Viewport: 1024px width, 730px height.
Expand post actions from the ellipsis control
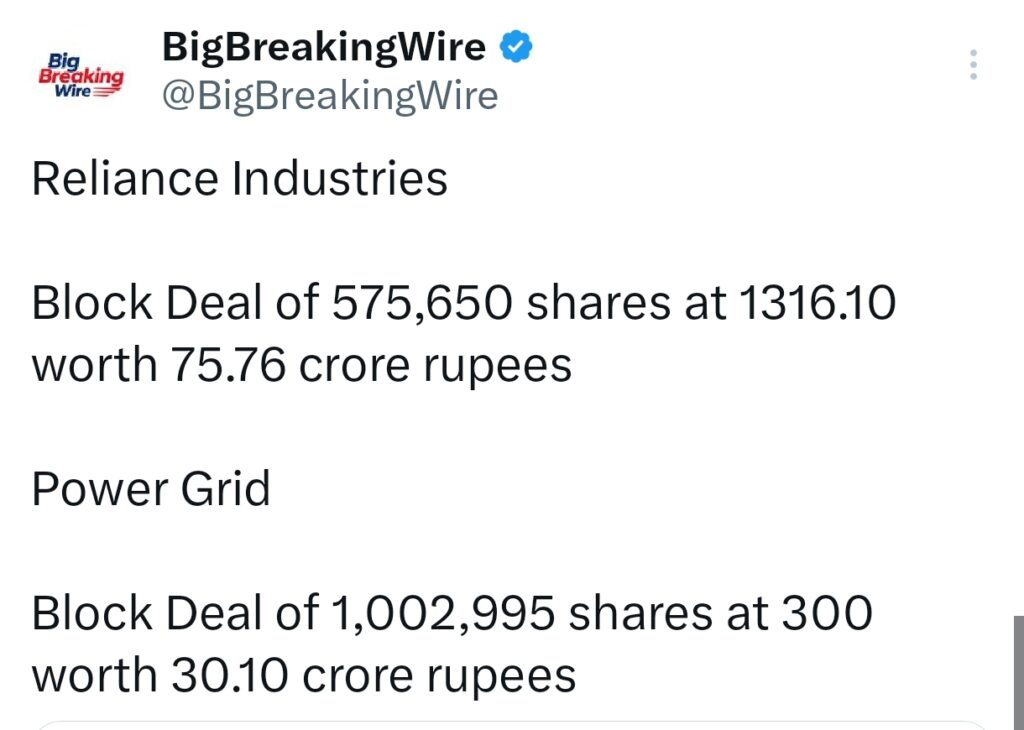coord(971,65)
